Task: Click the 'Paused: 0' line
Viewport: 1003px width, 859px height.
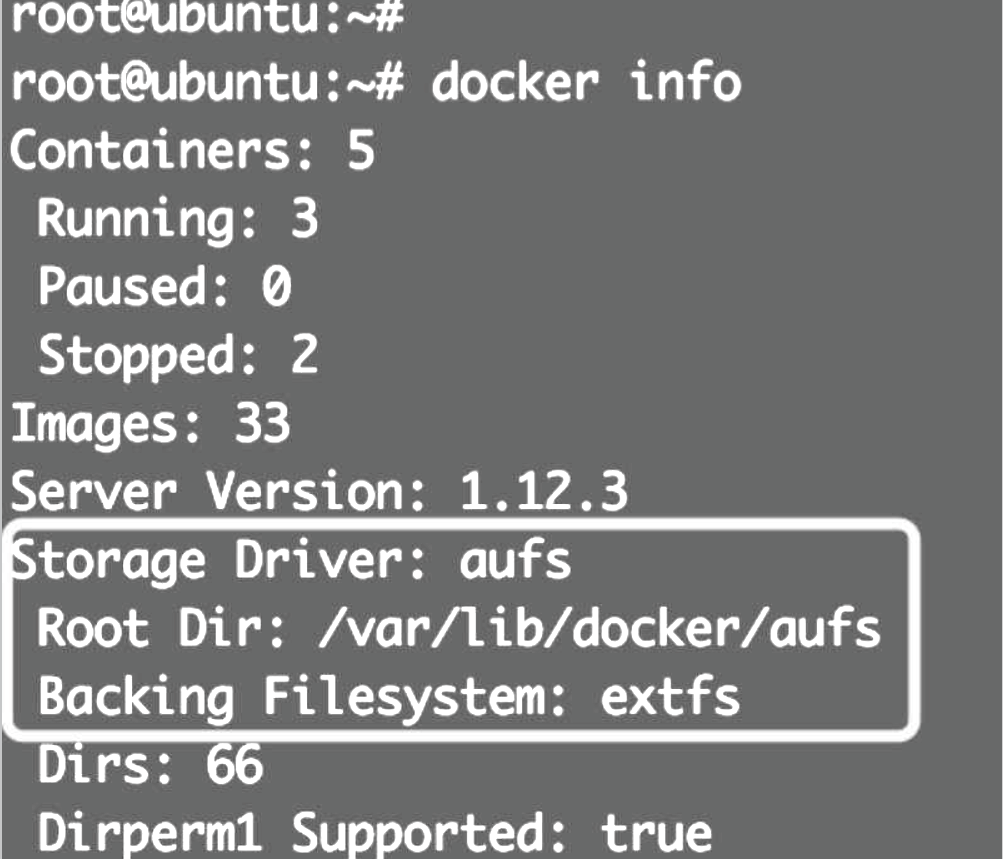Action: point(166,287)
